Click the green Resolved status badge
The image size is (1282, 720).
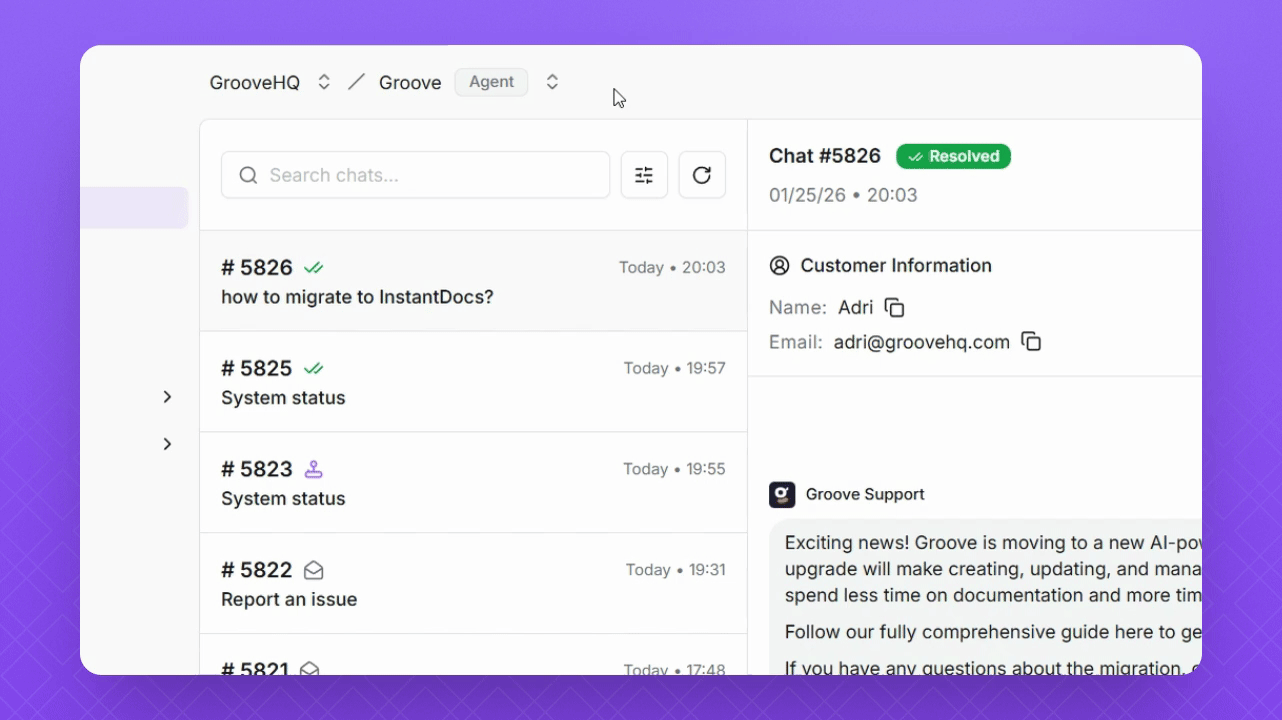(x=954, y=156)
